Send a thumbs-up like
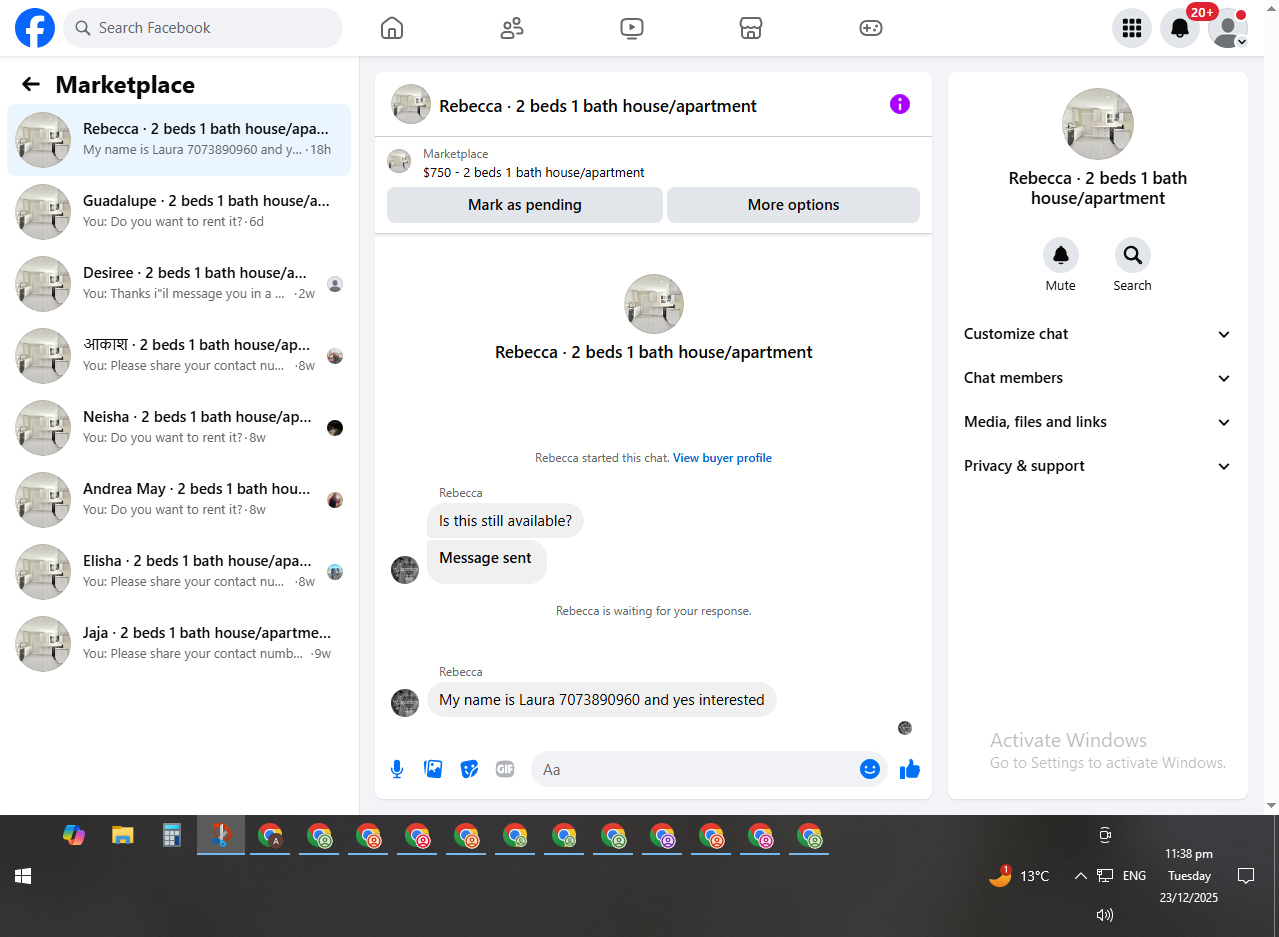Image resolution: width=1279 pixels, height=937 pixels. tap(909, 769)
